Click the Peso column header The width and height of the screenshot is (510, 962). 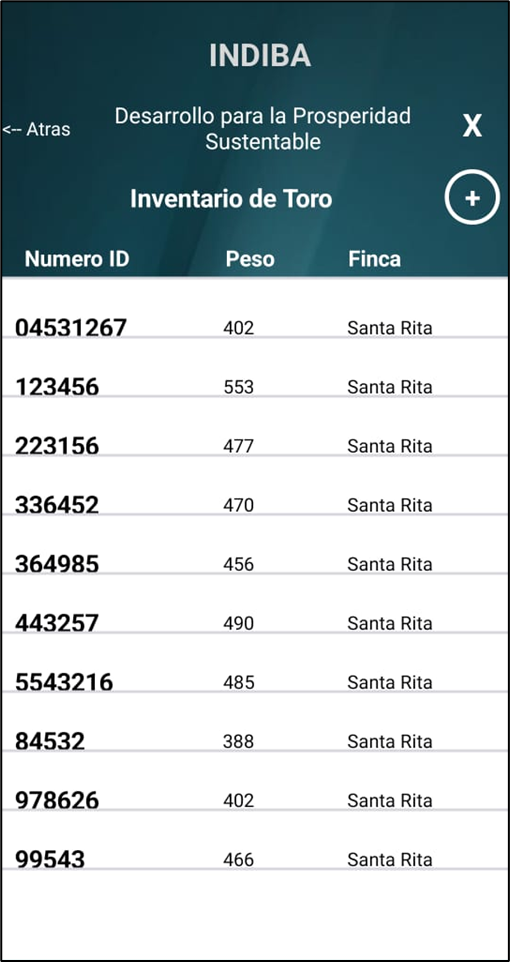250,259
